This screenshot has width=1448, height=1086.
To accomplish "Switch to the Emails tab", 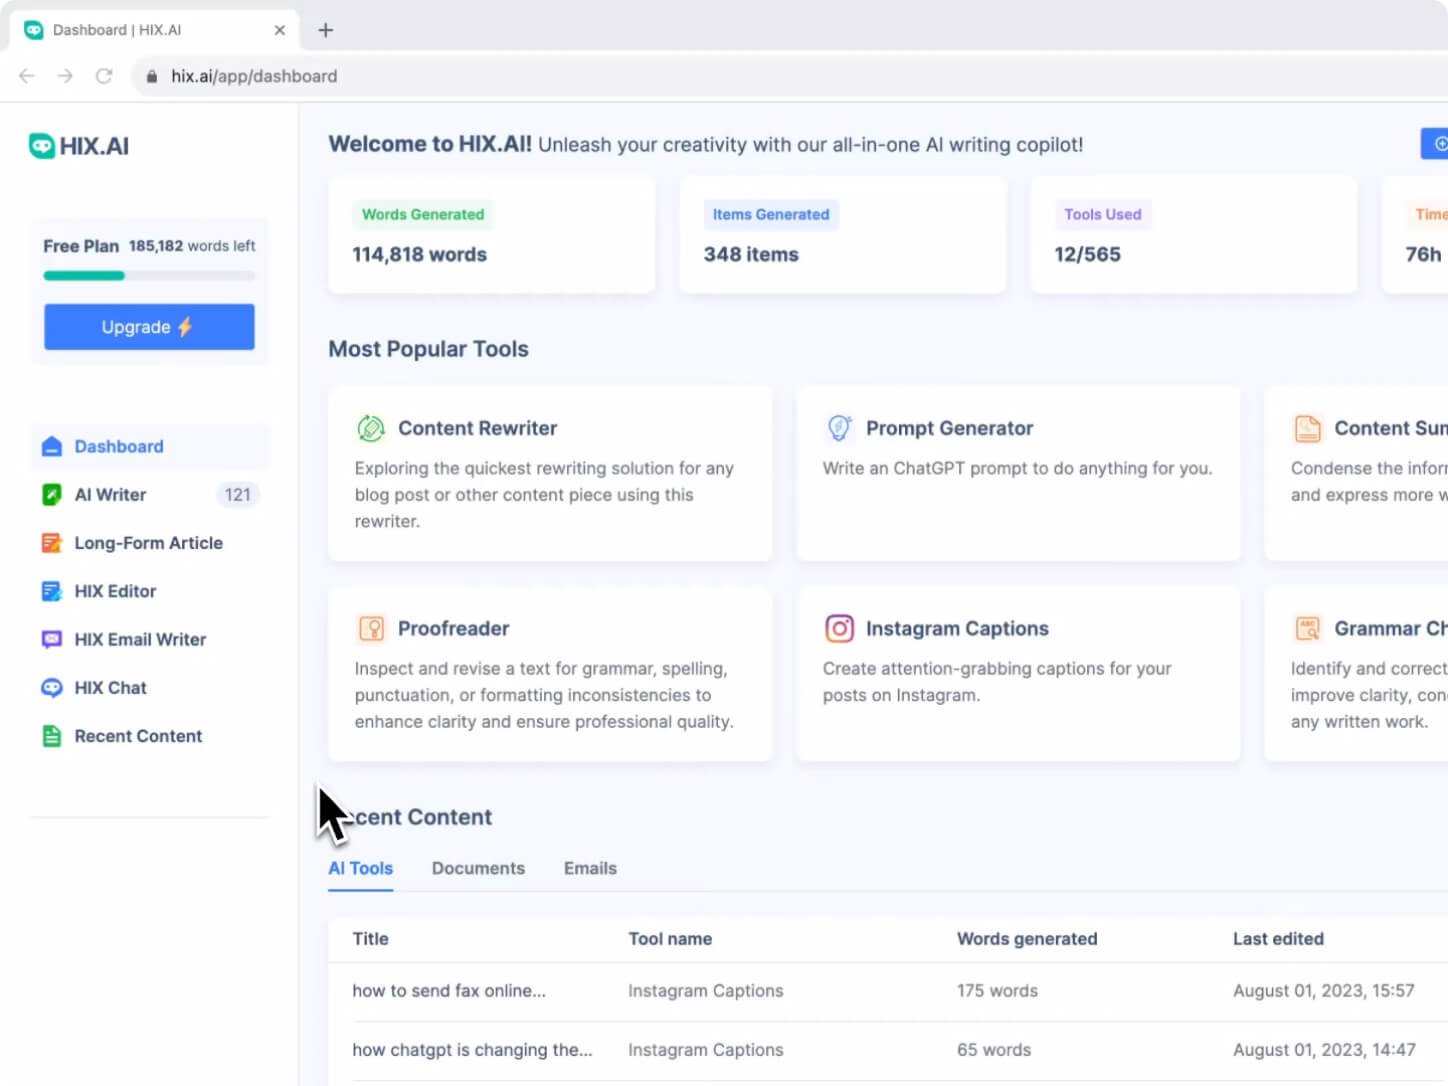I will pos(590,868).
